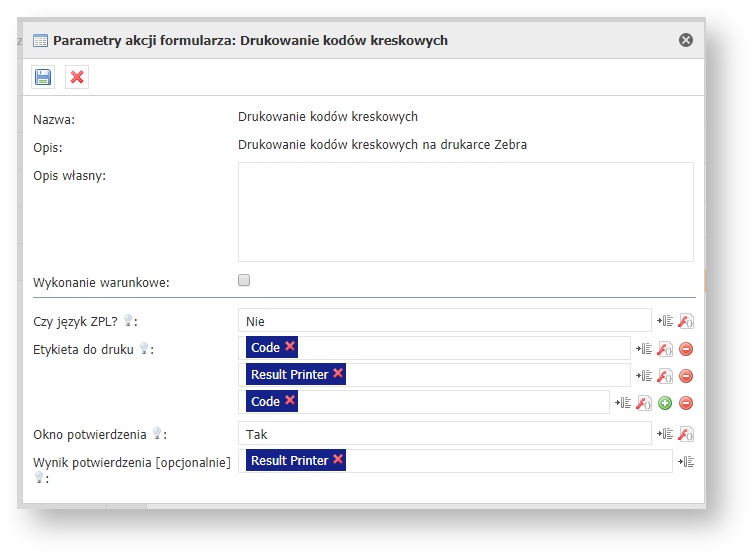
Task: Click the Okno potwierdzenia field showing Tak
Action: click(x=445, y=434)
